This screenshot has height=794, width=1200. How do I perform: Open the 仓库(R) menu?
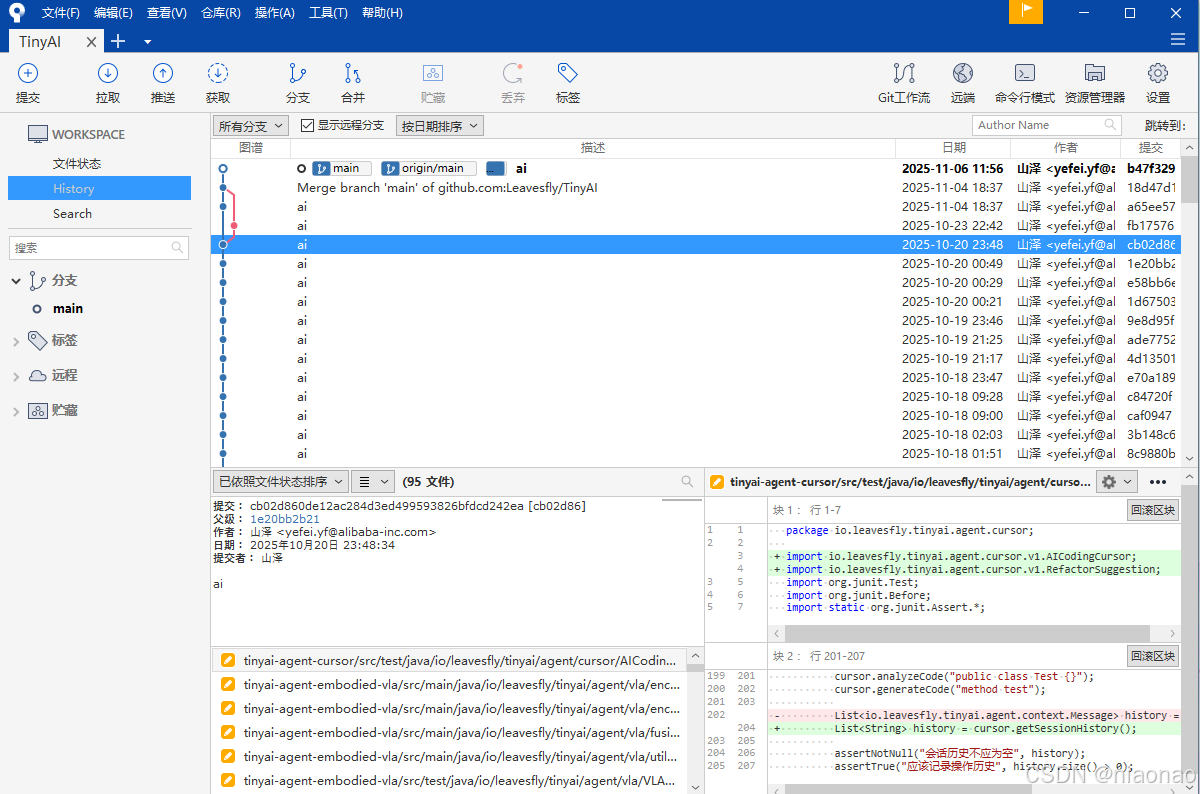point(220,13)
